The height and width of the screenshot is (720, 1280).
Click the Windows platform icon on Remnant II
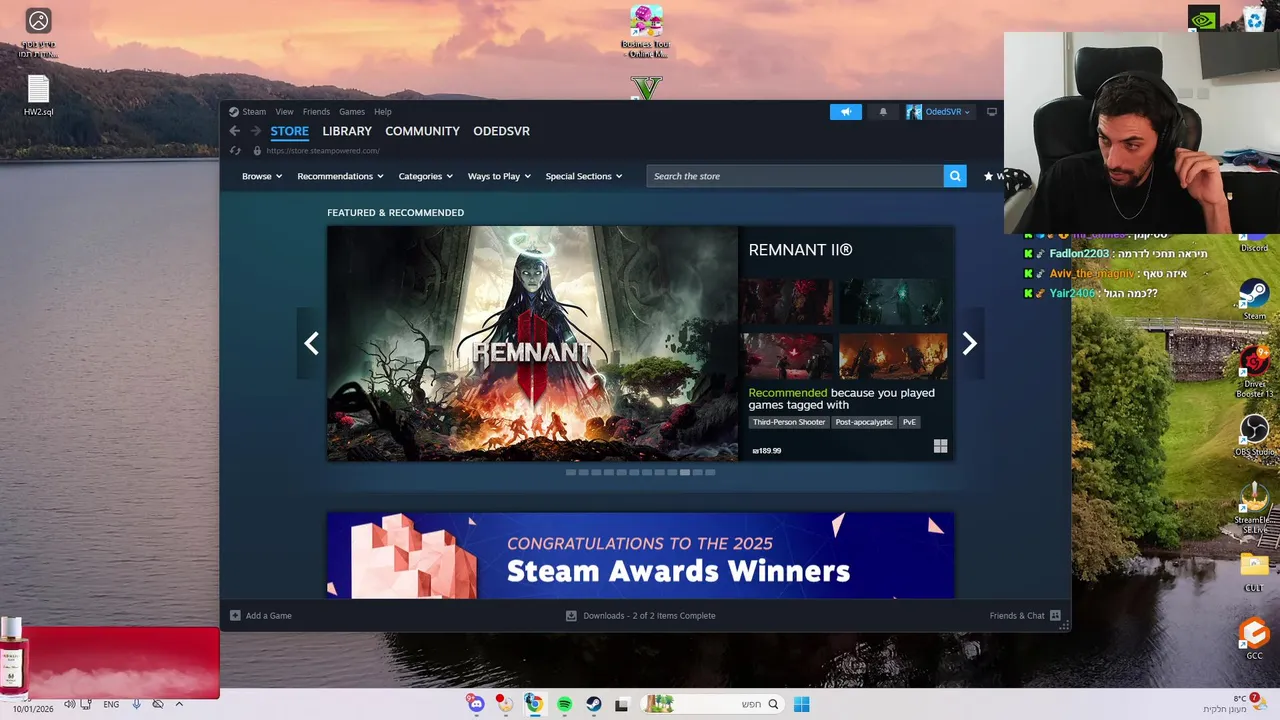[x=940, y=446]
